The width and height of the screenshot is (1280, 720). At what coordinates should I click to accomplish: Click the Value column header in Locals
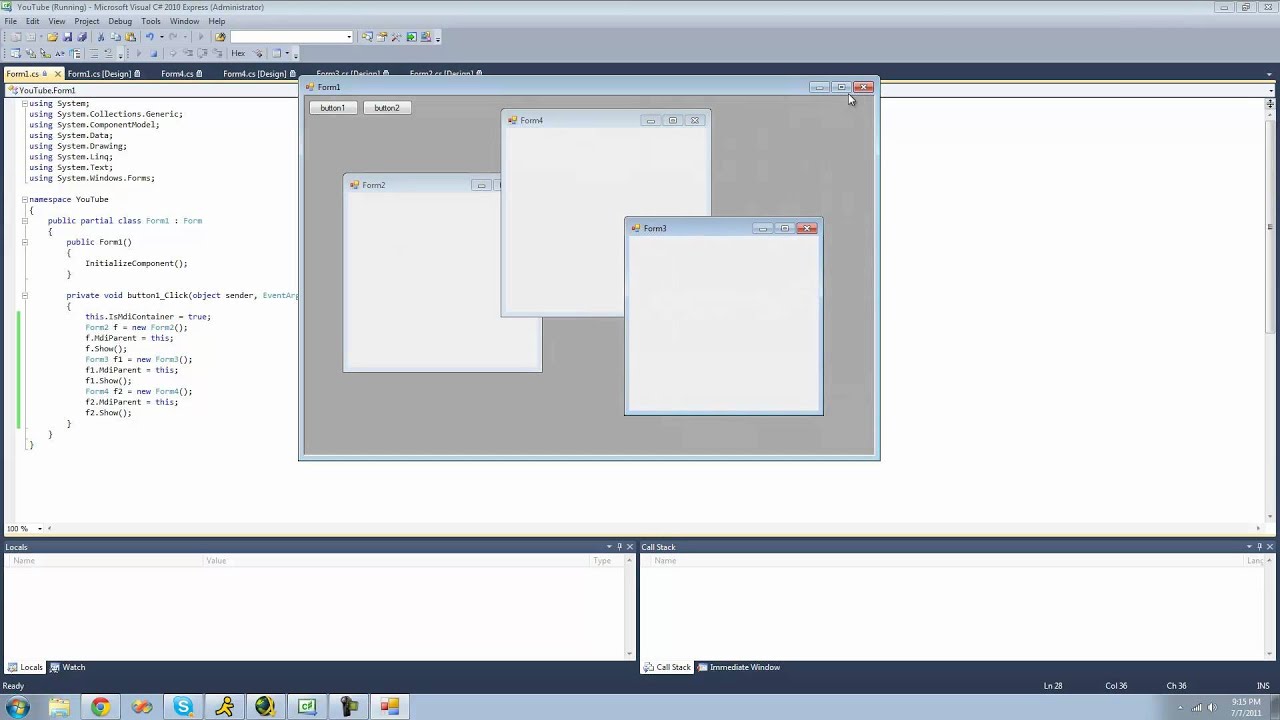point(397,561)
